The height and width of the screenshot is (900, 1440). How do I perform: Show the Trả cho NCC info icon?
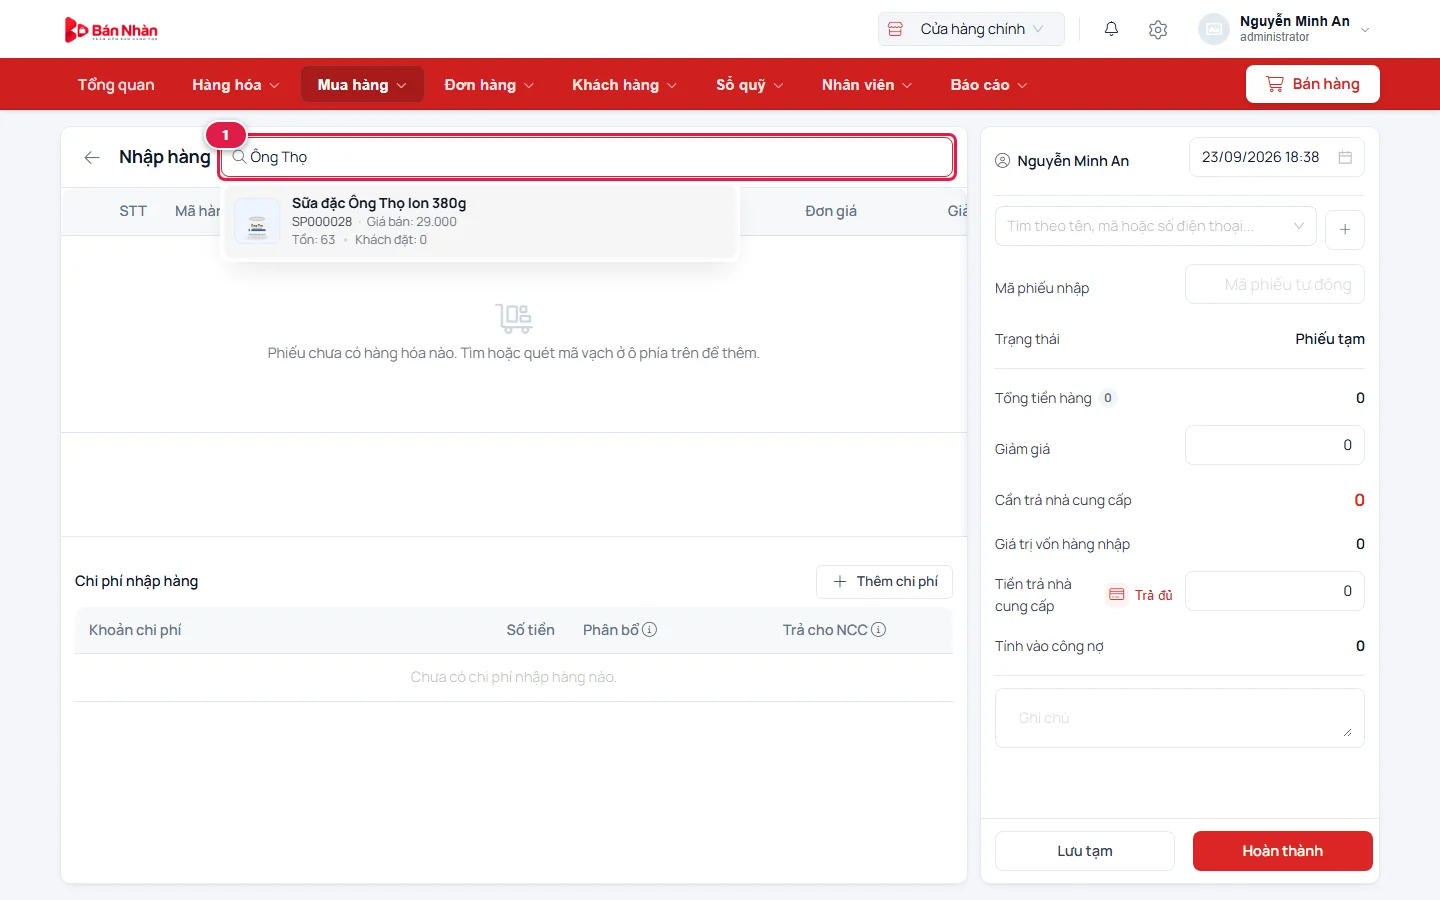[879, 630]
